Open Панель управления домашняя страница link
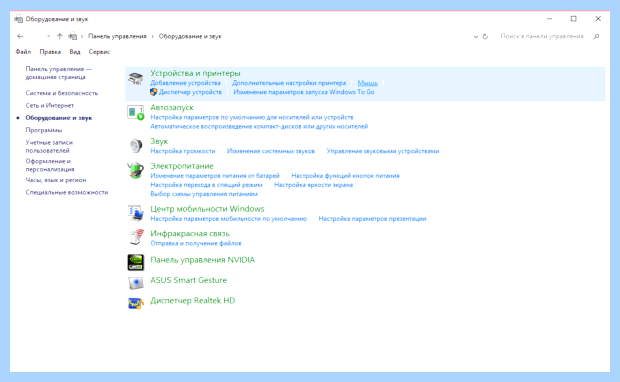The height and width of the screenshot is (382, 620). click(59, 73)
